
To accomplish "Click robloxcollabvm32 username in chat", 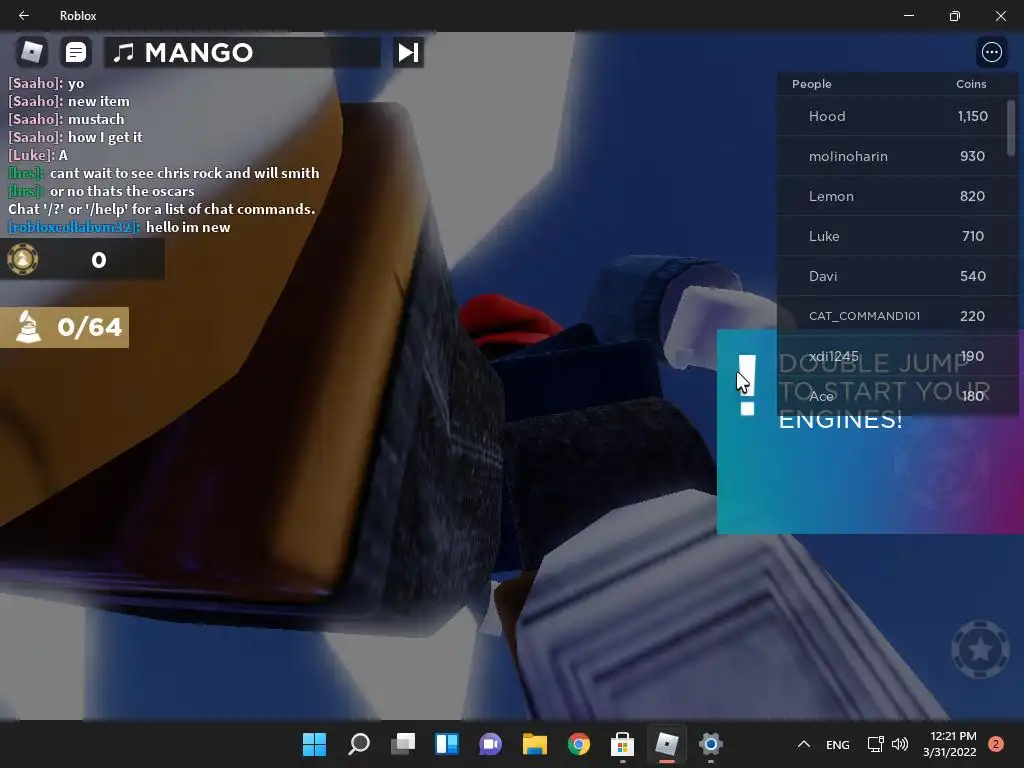I will 73,227.
